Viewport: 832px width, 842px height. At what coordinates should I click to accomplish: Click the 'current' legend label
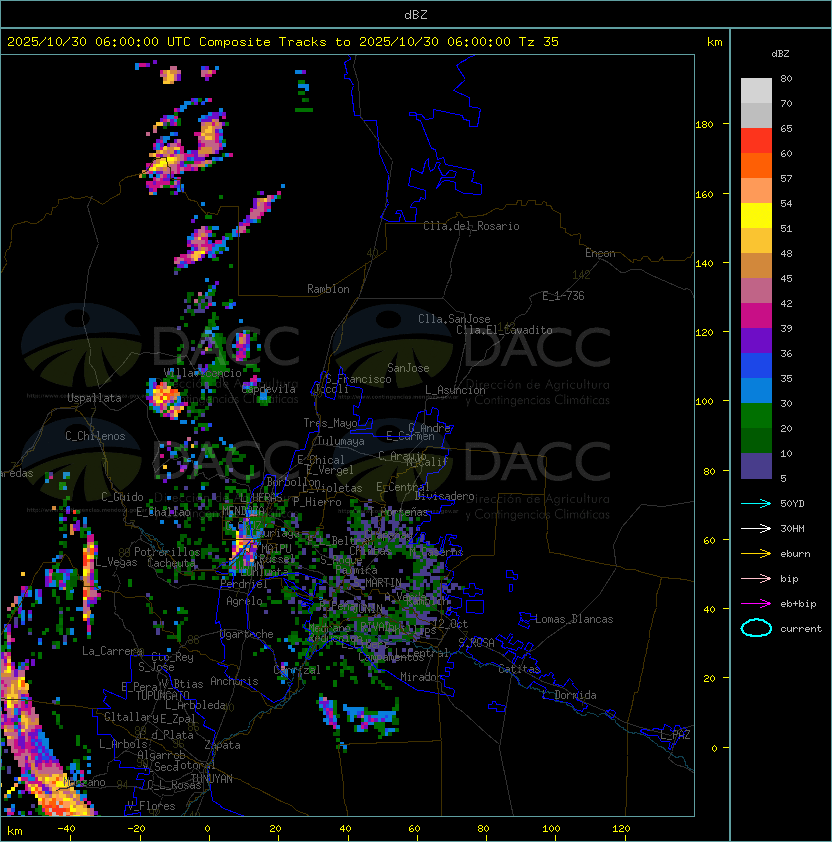pos(801,629)
